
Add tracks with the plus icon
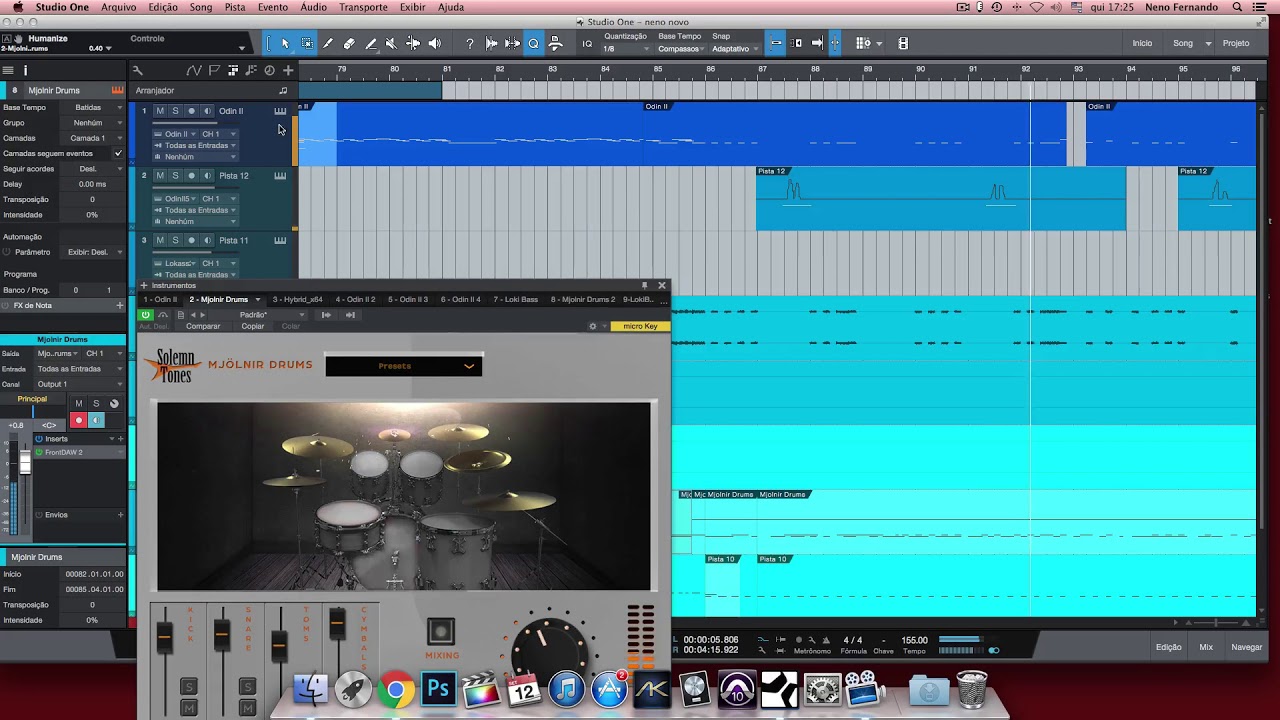pyautogui.click(x=288, y=70)
